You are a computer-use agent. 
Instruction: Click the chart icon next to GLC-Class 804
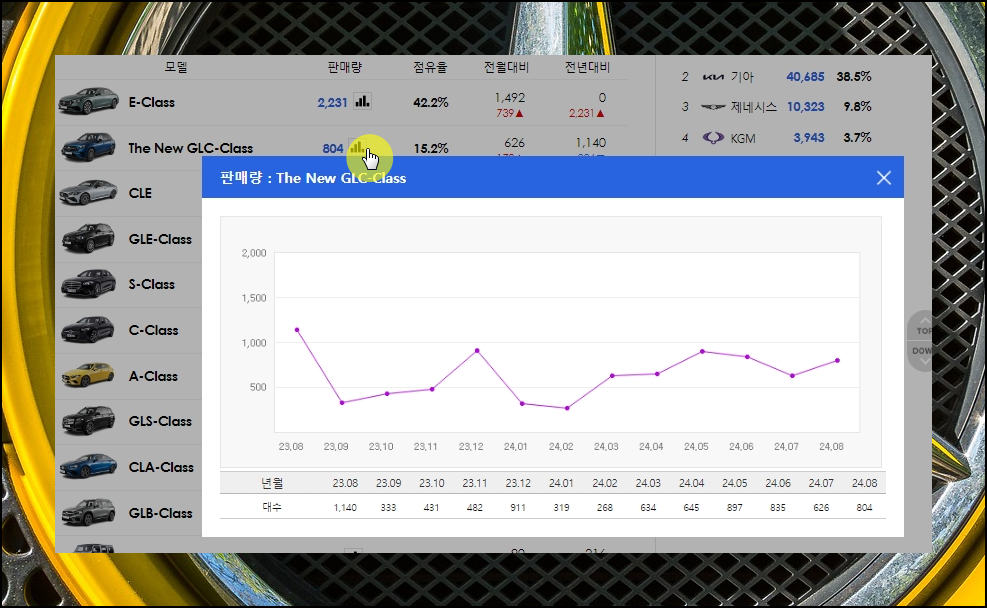(x=357, y=147)
